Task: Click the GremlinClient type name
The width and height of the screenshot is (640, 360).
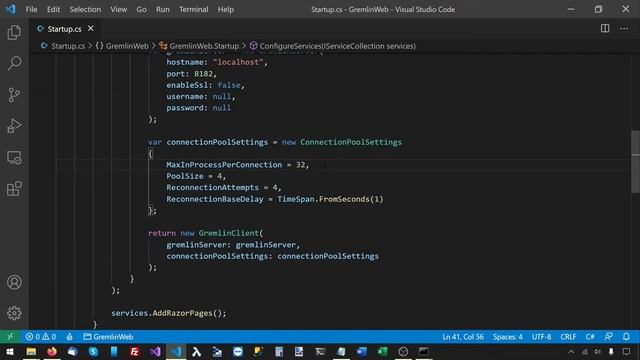Action: click(x=229, y=233)
